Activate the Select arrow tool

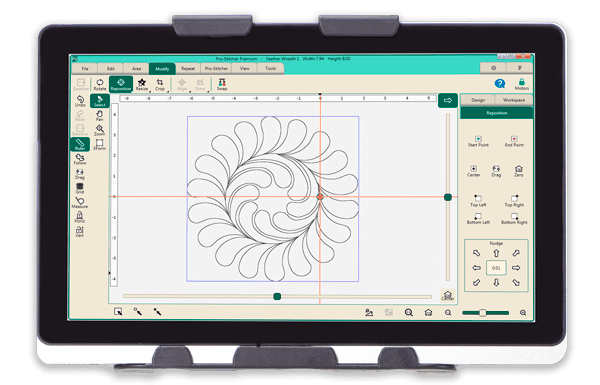99,101
